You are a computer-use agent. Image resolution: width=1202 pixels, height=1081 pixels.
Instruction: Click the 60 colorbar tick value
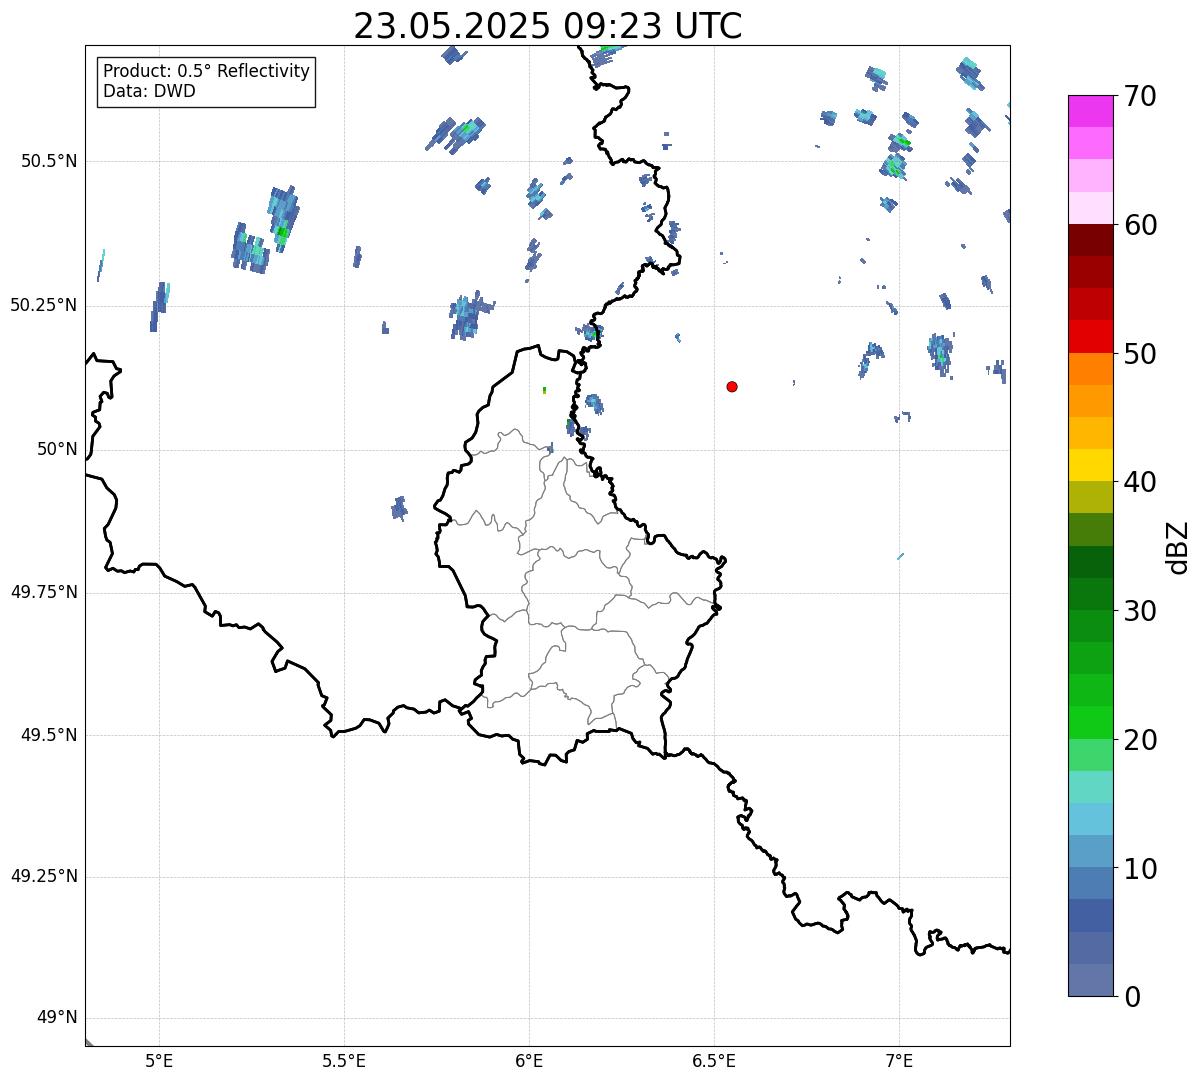(x=1140, y=225)
